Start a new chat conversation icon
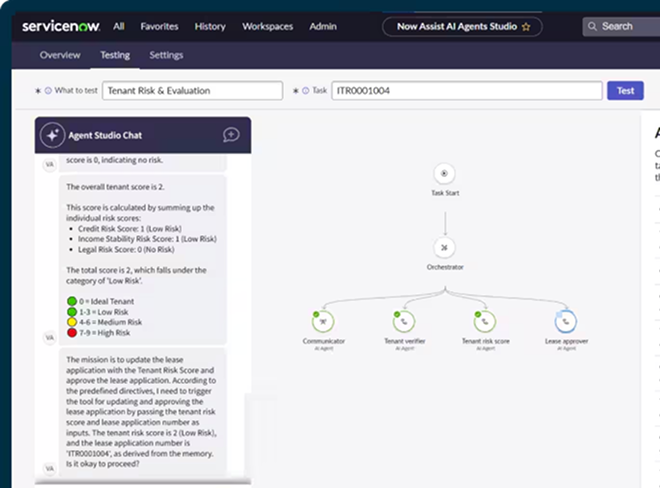660x488 pixels. tap(231, 135)
